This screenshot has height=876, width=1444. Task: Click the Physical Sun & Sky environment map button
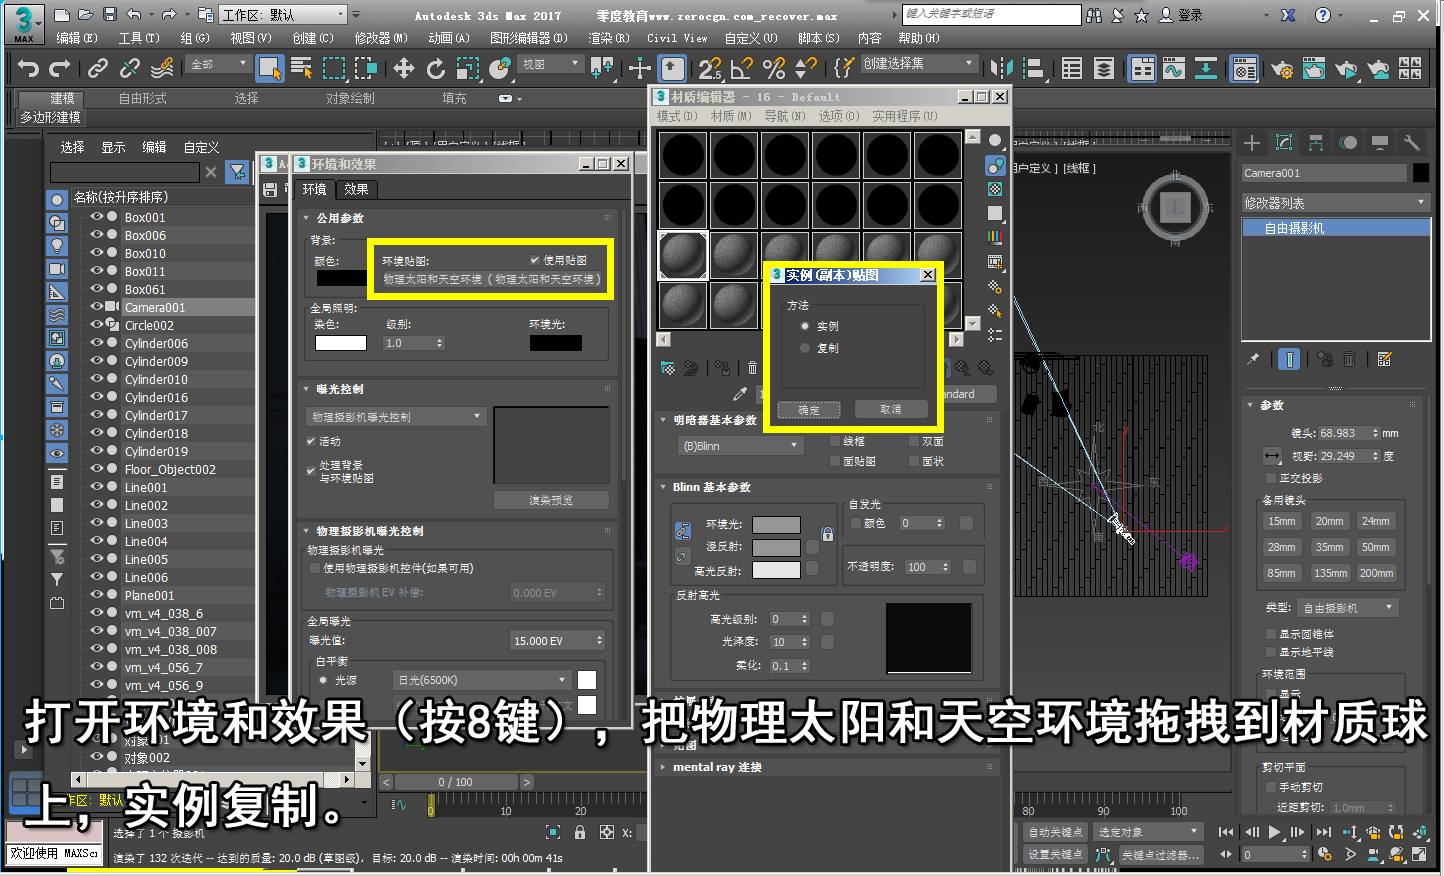point(492,280)
